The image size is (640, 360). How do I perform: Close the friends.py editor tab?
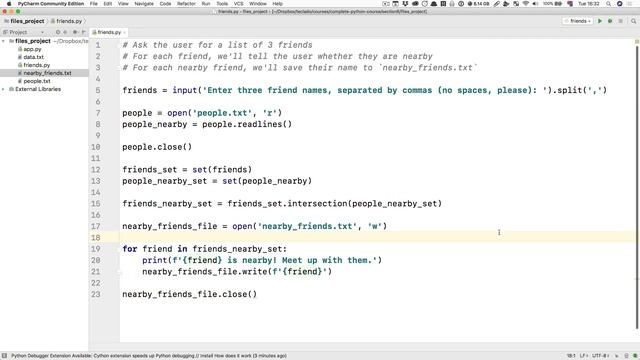pyautogui.click(x=124, y=32)
